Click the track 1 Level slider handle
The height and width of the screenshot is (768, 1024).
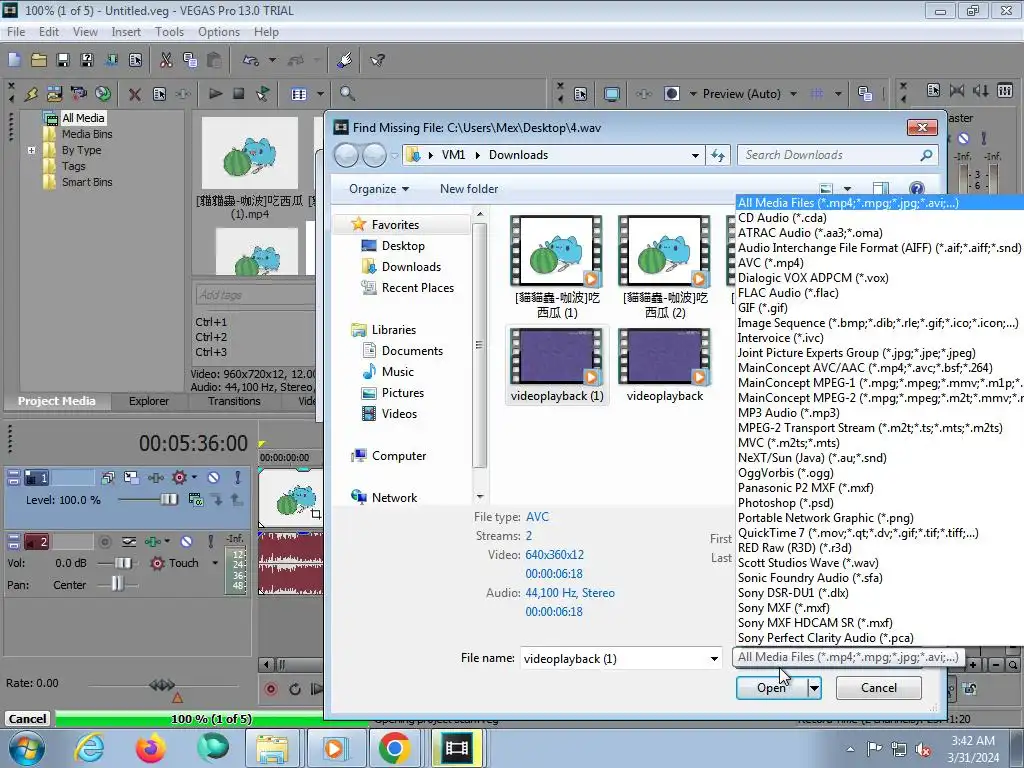pyautogui.click(x=169, y=500)
